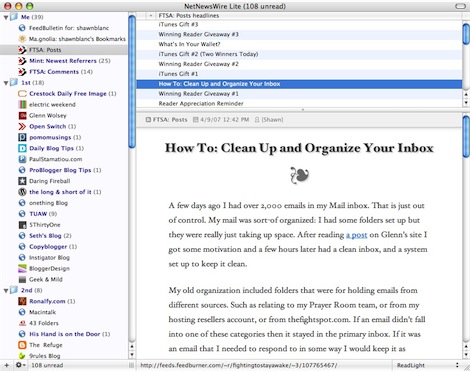Open the ReadLight style dropdown

click(428, 365)
